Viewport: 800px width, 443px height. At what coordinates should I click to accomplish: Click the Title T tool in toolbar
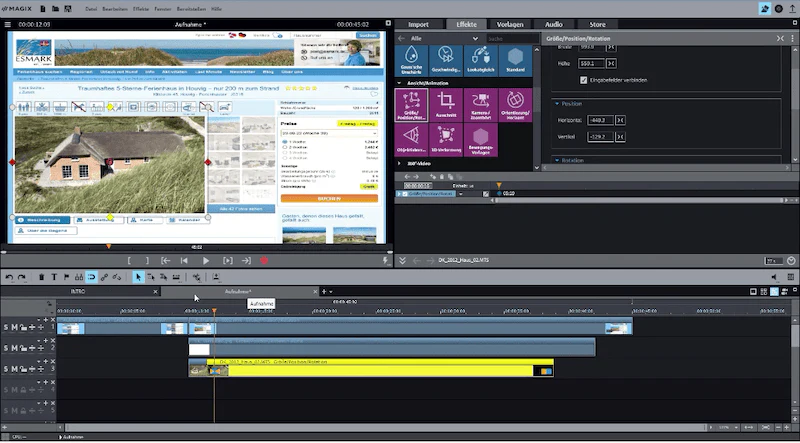point(54,277)
